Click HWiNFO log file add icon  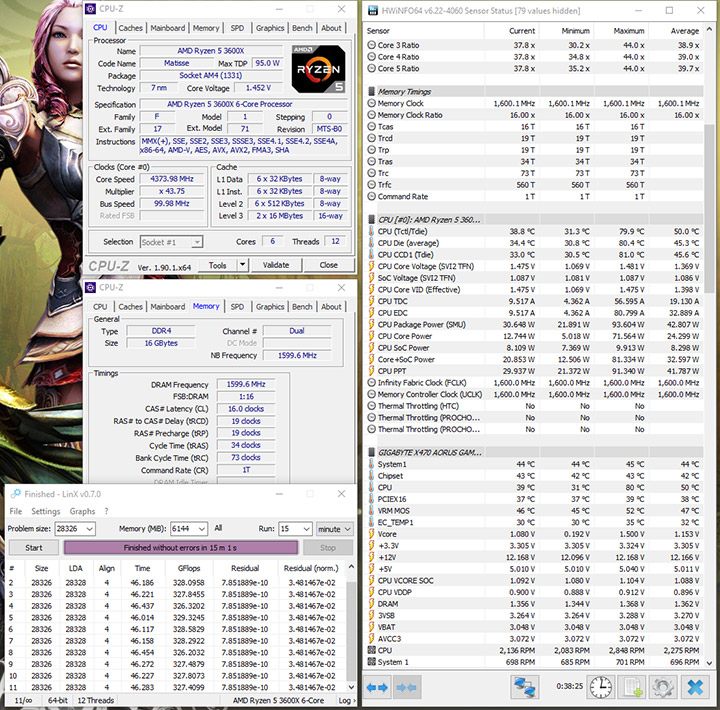coord(632,688)
